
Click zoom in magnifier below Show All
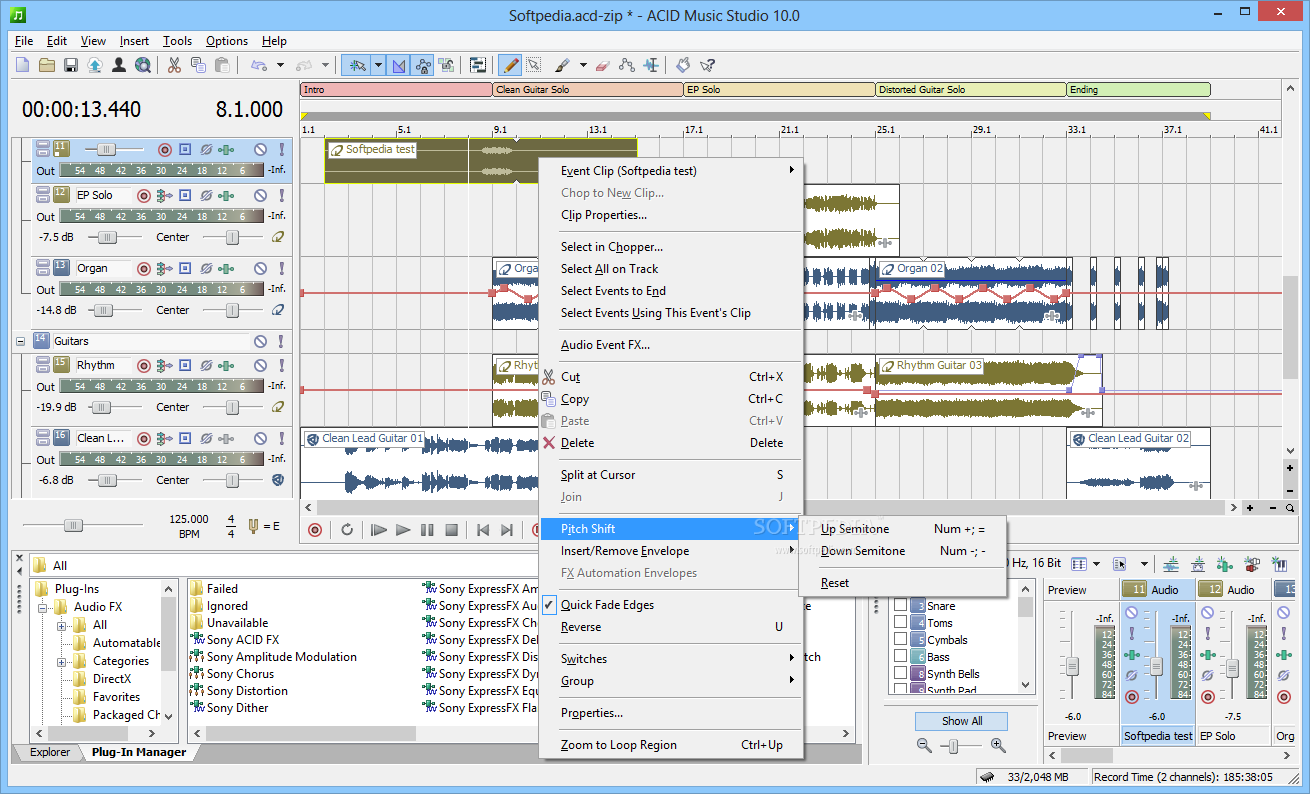[x=998, y=745]
